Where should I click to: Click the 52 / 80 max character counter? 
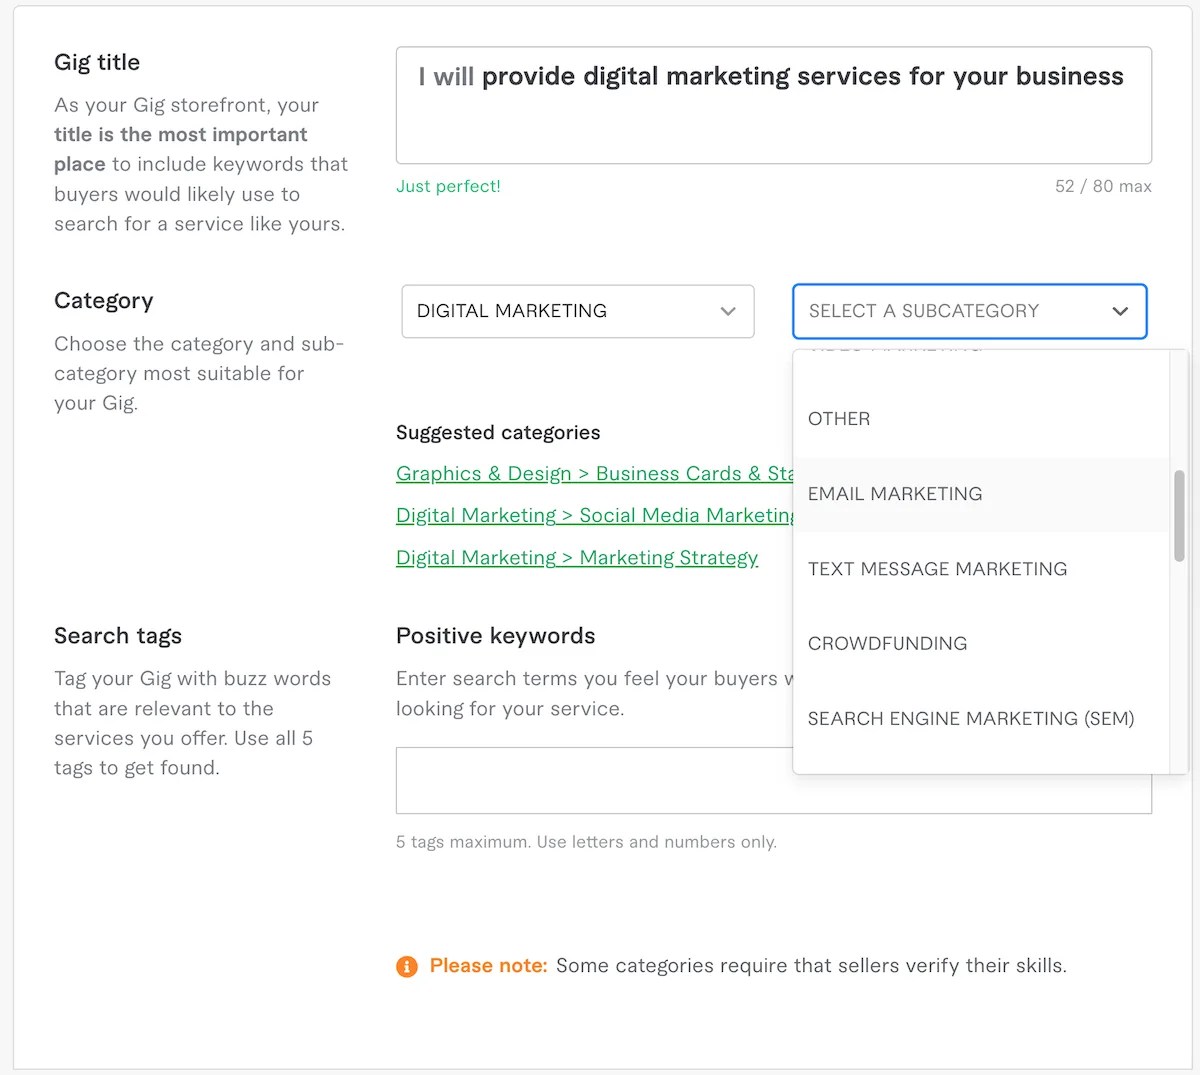tap(1103, 186)
